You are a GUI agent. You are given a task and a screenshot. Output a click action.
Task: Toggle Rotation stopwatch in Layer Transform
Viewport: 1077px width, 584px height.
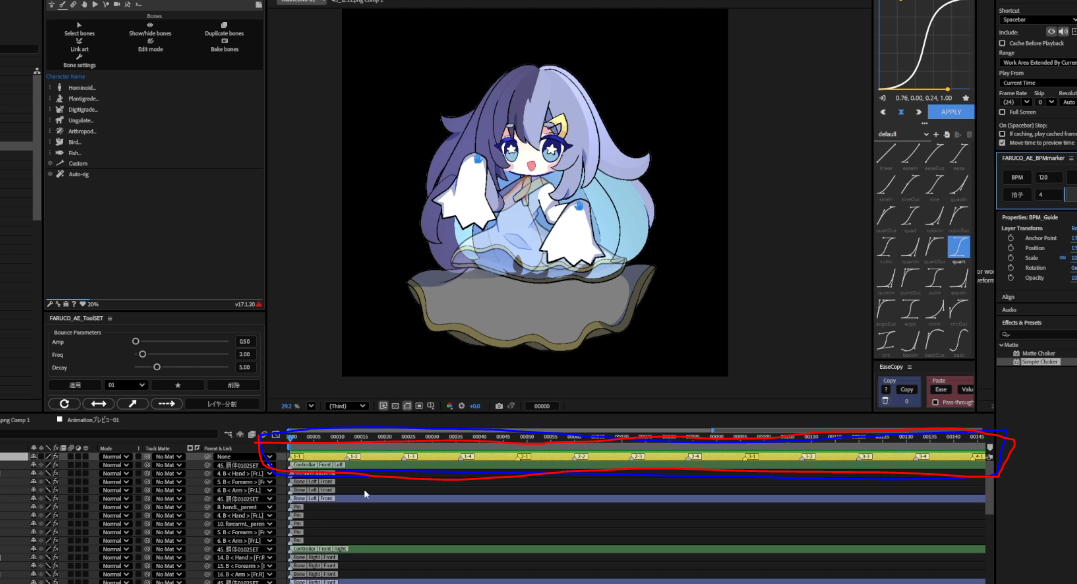click(1010, 268)
